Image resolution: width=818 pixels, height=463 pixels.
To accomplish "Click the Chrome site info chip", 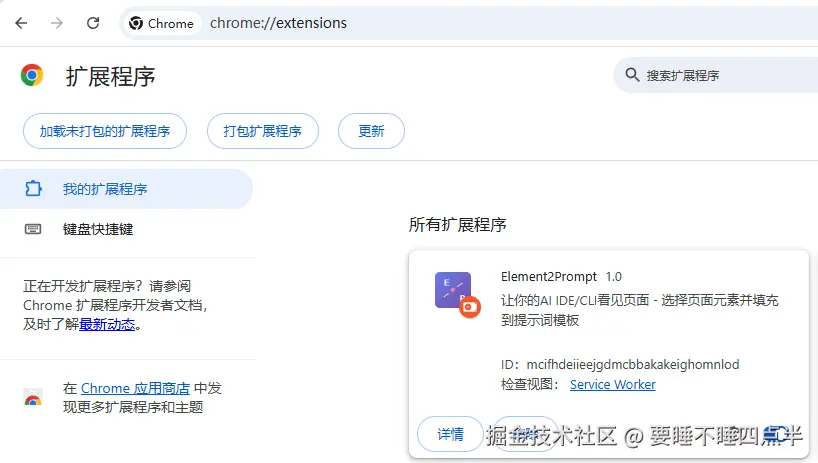I will coord(162,23).
